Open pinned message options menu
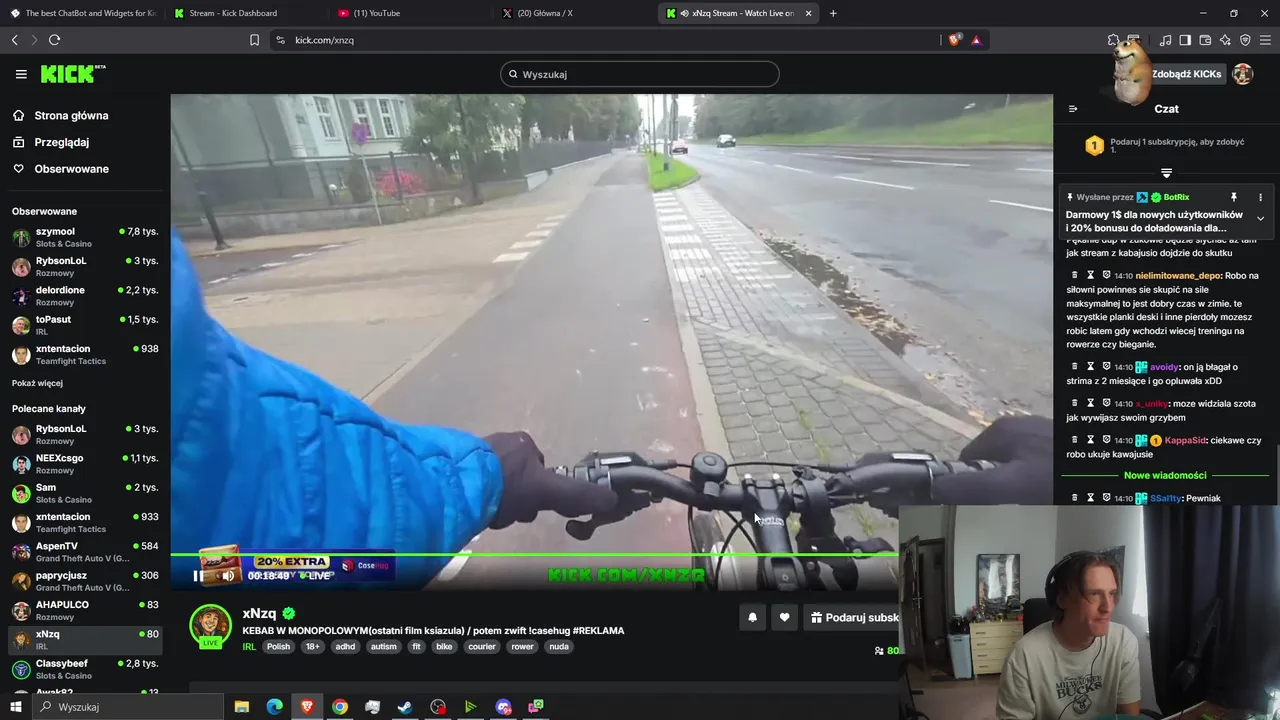Screen dimensions: 1280x720 click(x=1260, y=197)
